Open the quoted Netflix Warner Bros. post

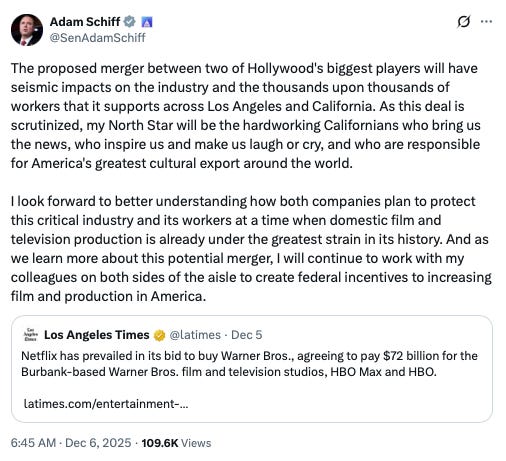pyautogui.click(x=252, y=369)
